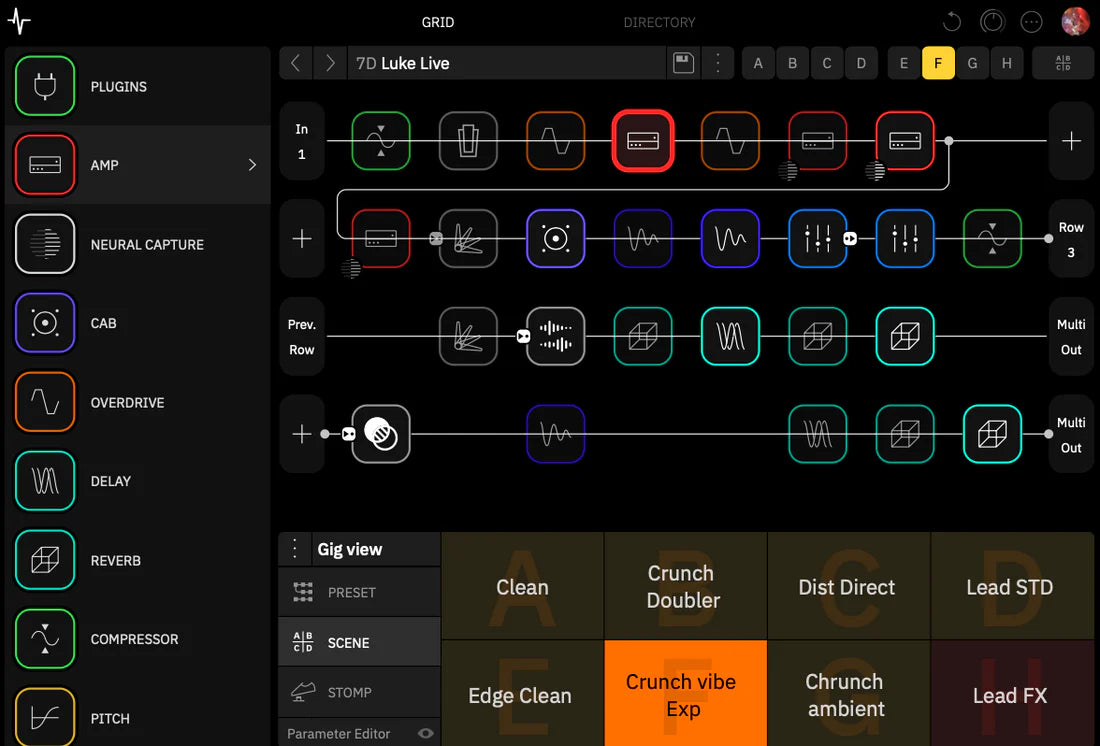Activate the Clean scene pad
The width and height of the screenshot is (1100, 746).
coord(522,586)
